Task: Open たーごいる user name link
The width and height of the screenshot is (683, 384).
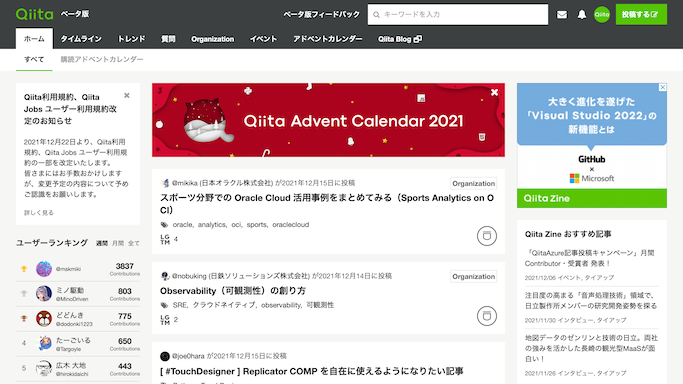Action: coord(73,340)
